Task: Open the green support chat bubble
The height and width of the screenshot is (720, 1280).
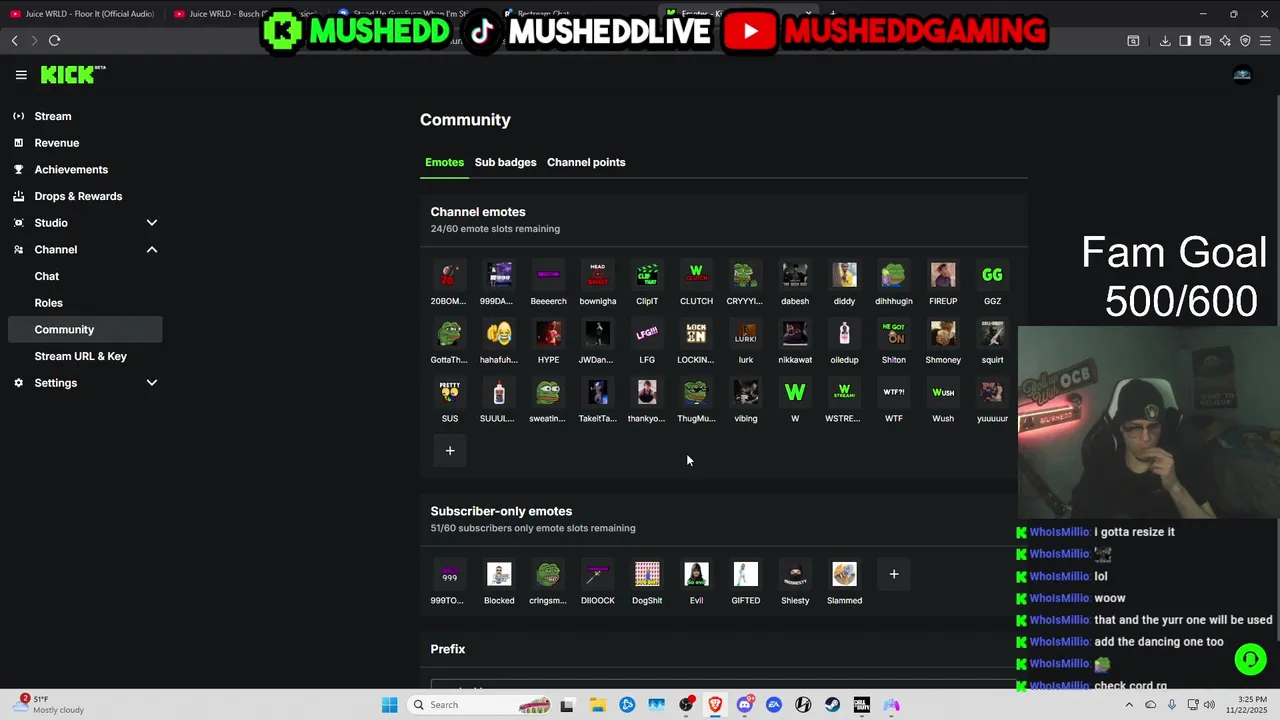Action: pos(1250,660)
